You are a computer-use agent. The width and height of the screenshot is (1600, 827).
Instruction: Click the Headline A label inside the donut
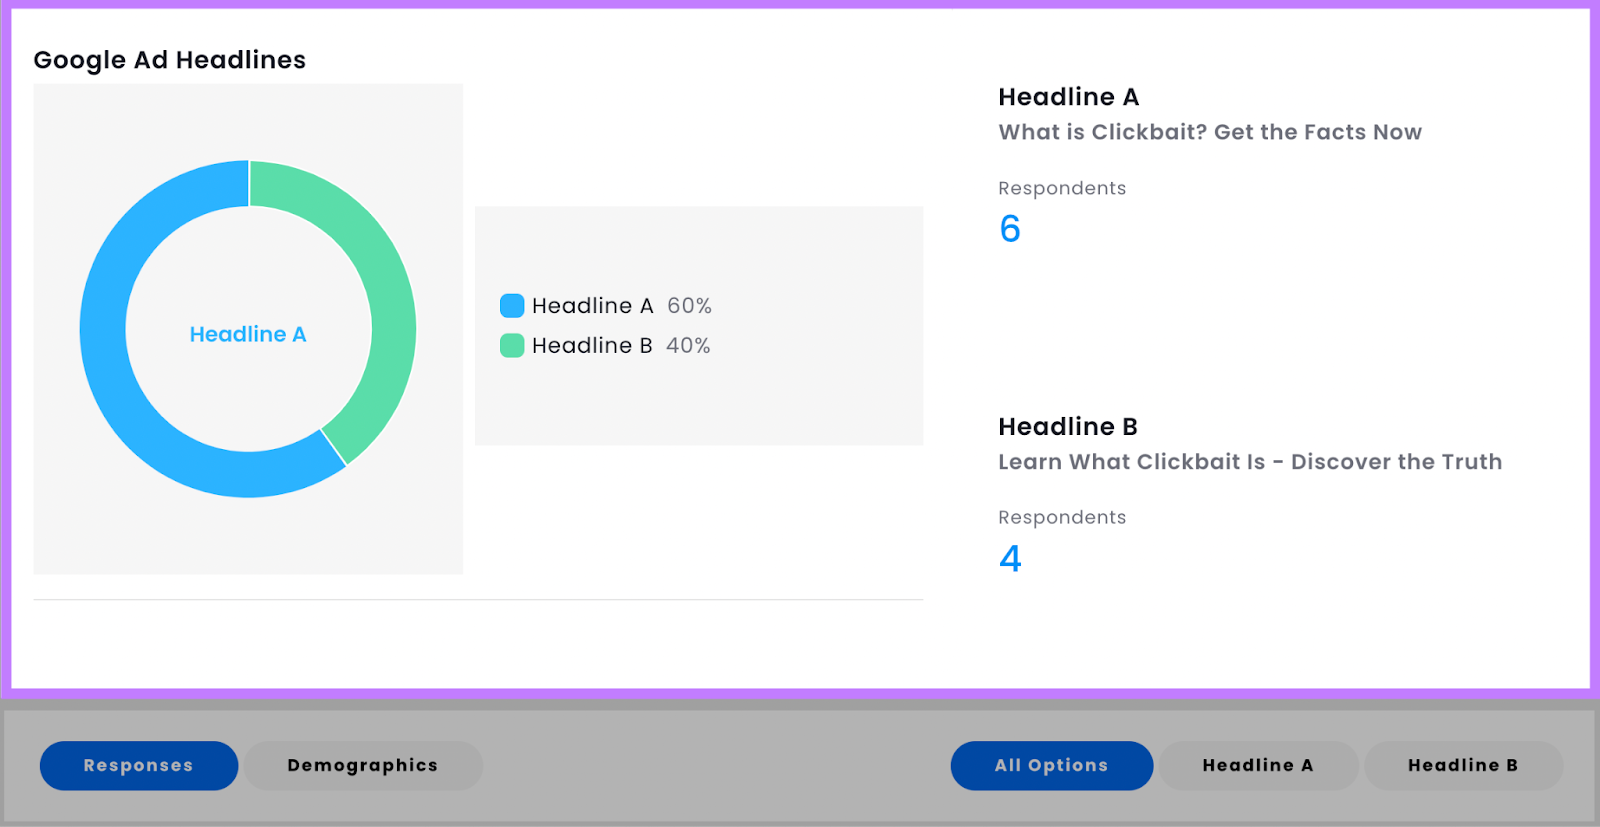[x=248, y=334]
